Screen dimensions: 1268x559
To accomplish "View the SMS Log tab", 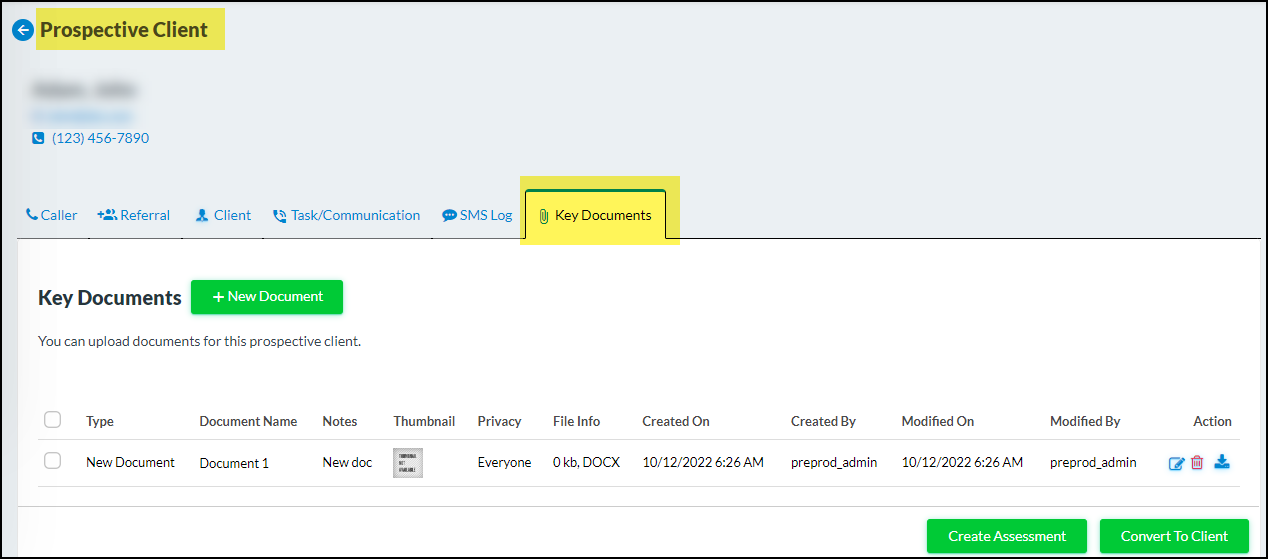I will coord(477,215).
